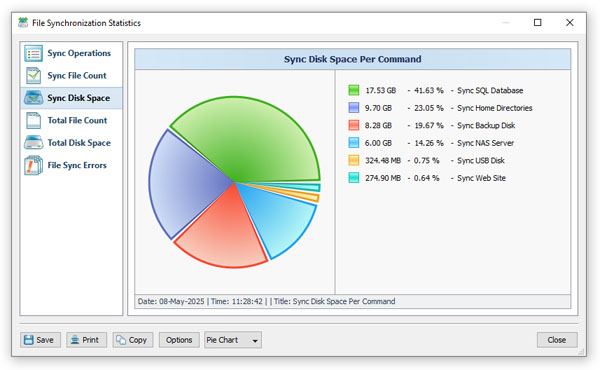Open the Pie Chart type dropdown
The height and width of the screenshot is (370, 600).
coord(233,340)
